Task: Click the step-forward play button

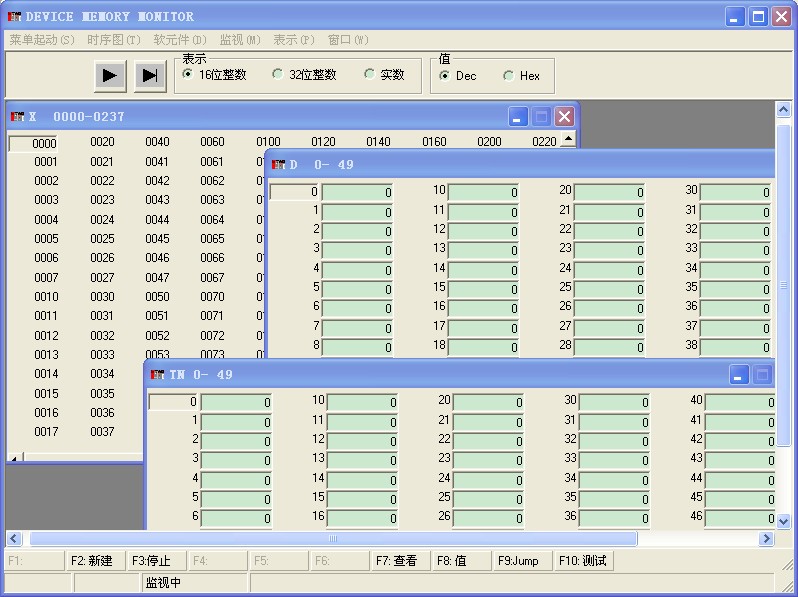Action: coord(150,75)
